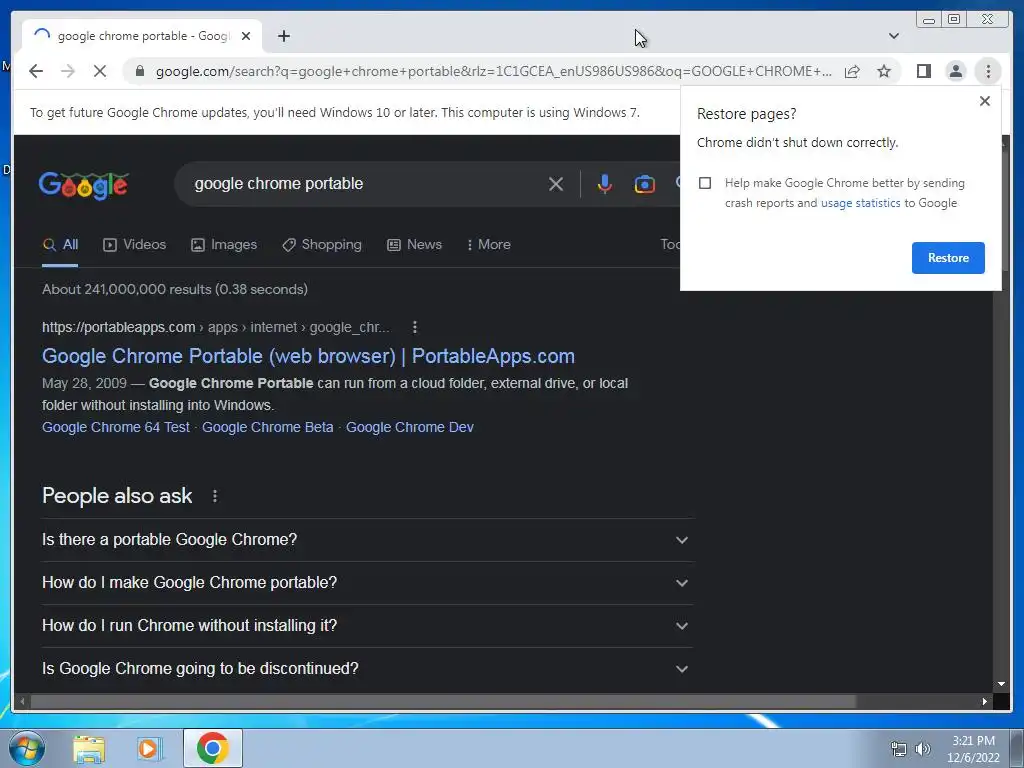Bookmark this page with the star

tap(884, 71)
